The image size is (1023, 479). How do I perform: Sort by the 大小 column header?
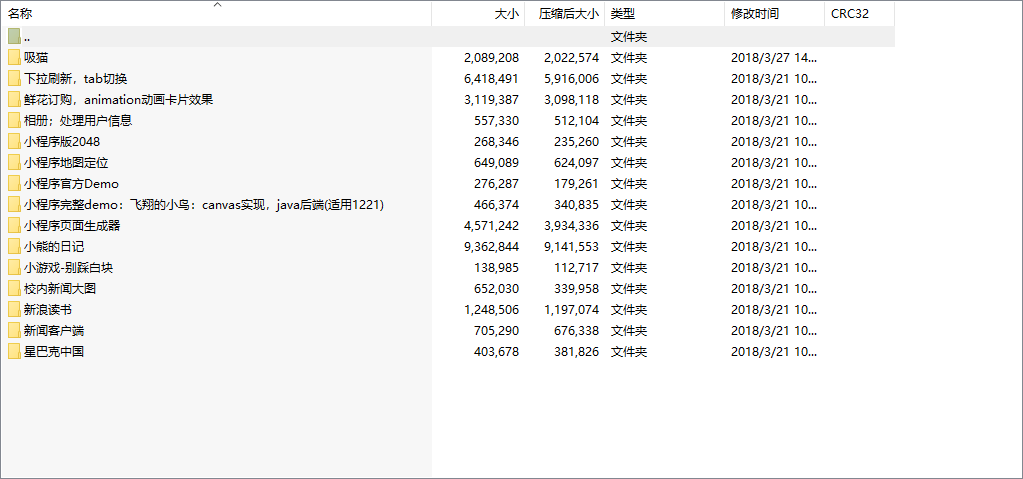pos(478,14)
